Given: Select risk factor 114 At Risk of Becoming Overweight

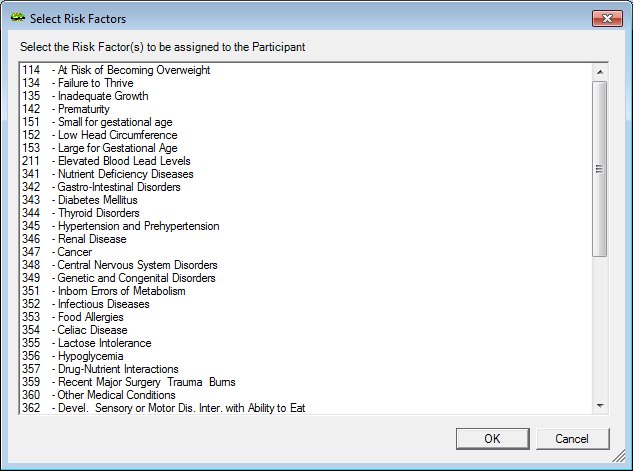Looking at the screenshot, I should 306,70.
